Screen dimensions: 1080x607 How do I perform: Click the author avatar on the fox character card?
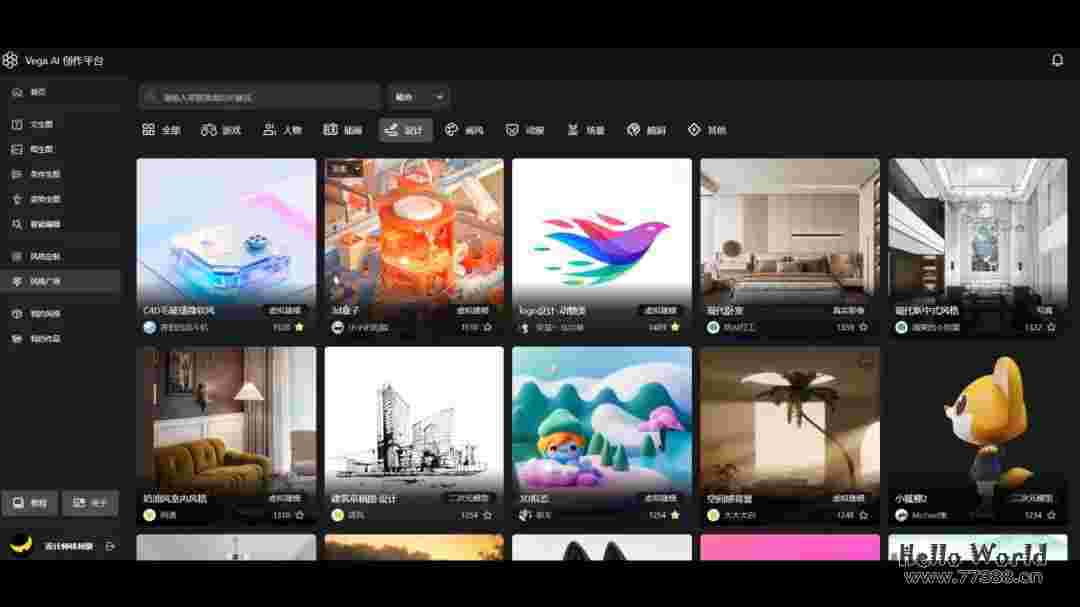point(902,515)
